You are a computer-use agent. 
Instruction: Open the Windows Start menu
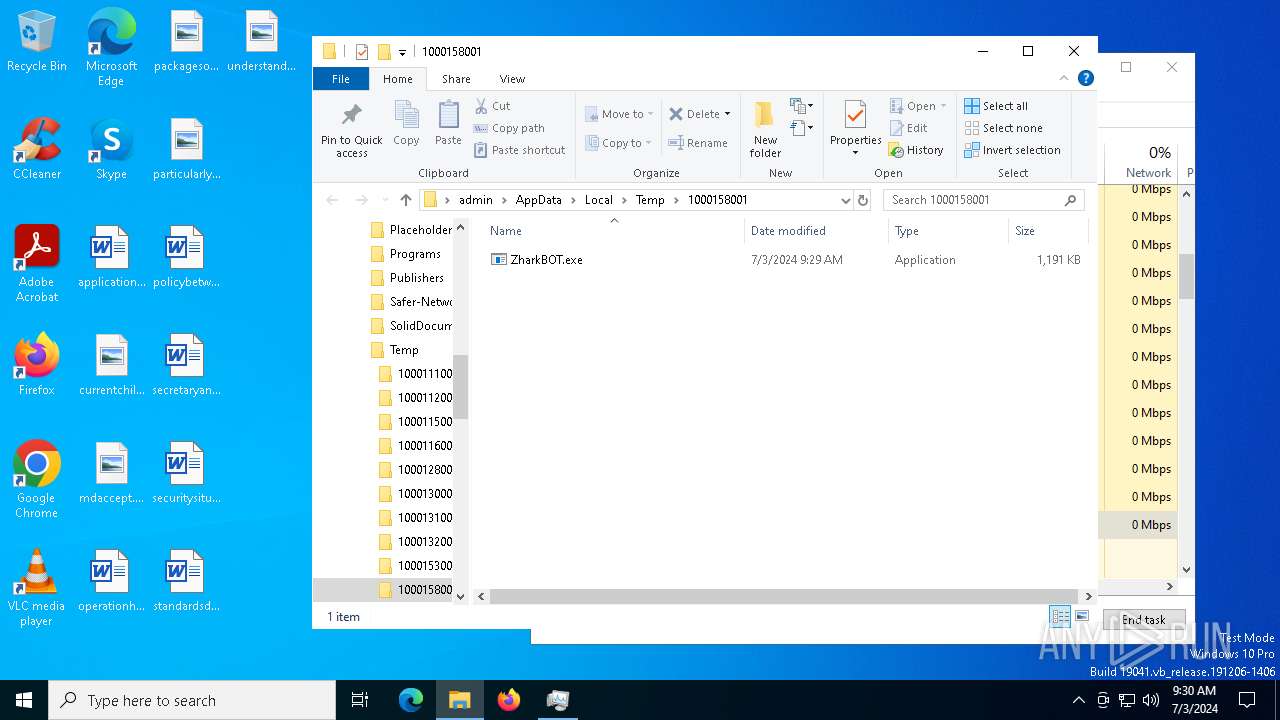click(24, 700)
